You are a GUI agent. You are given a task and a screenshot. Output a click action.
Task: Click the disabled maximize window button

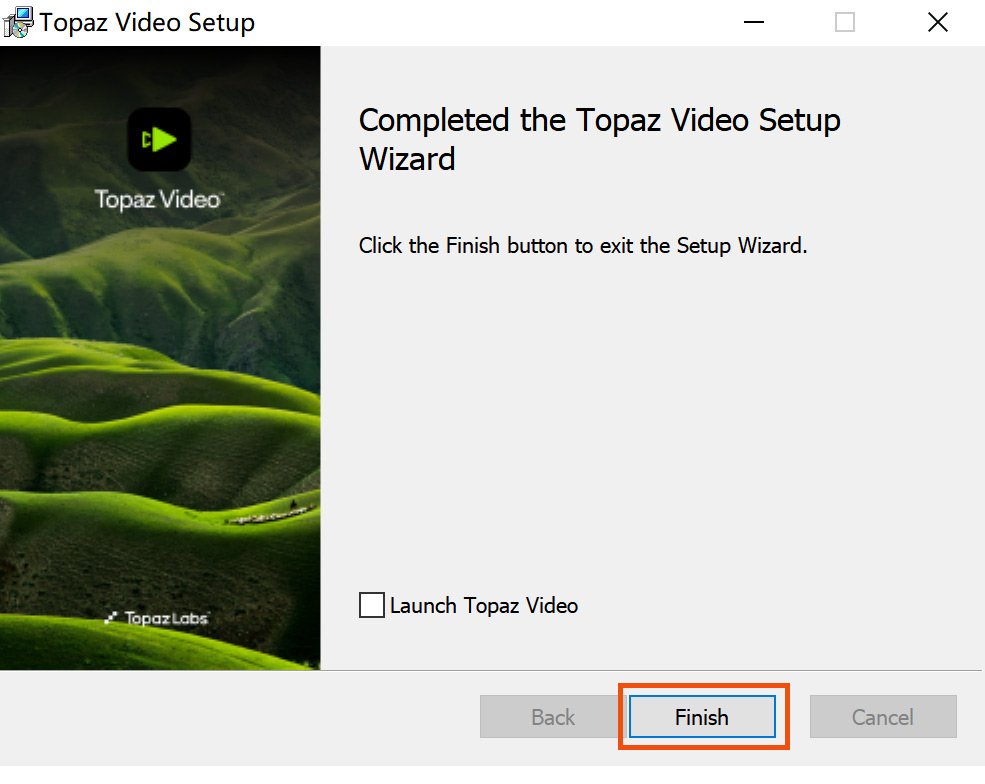[x=845, y=22]
